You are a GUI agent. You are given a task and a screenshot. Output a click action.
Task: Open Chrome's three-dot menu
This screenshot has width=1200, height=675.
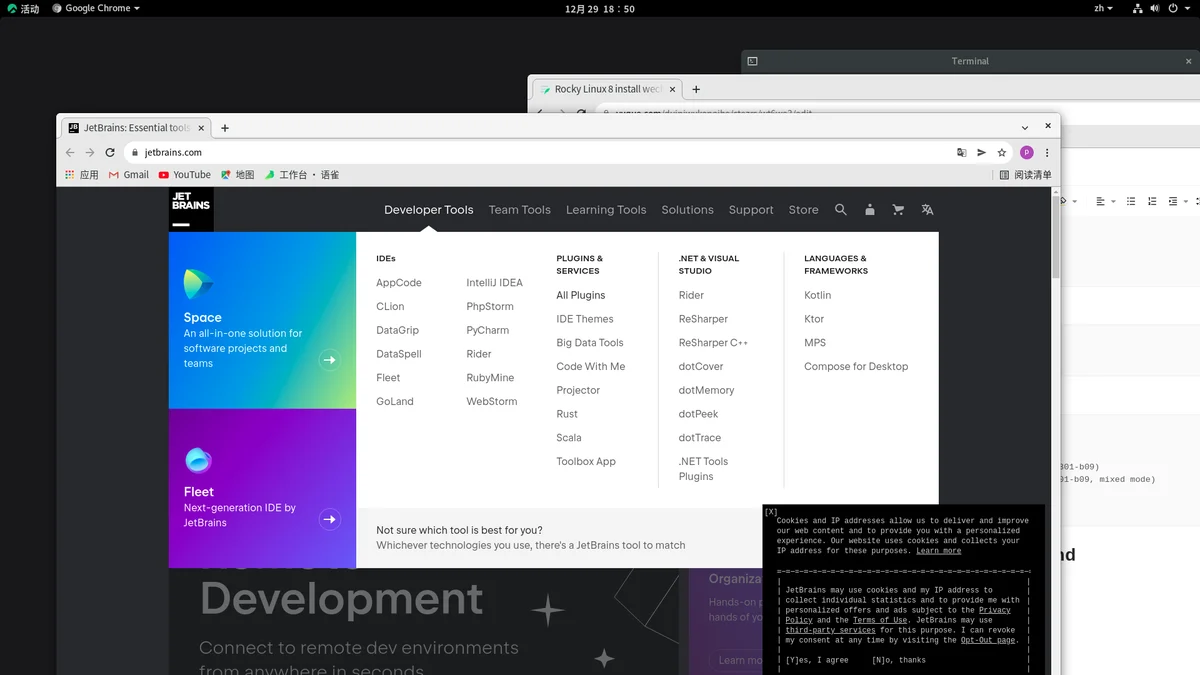click(x=1047, y=153)
